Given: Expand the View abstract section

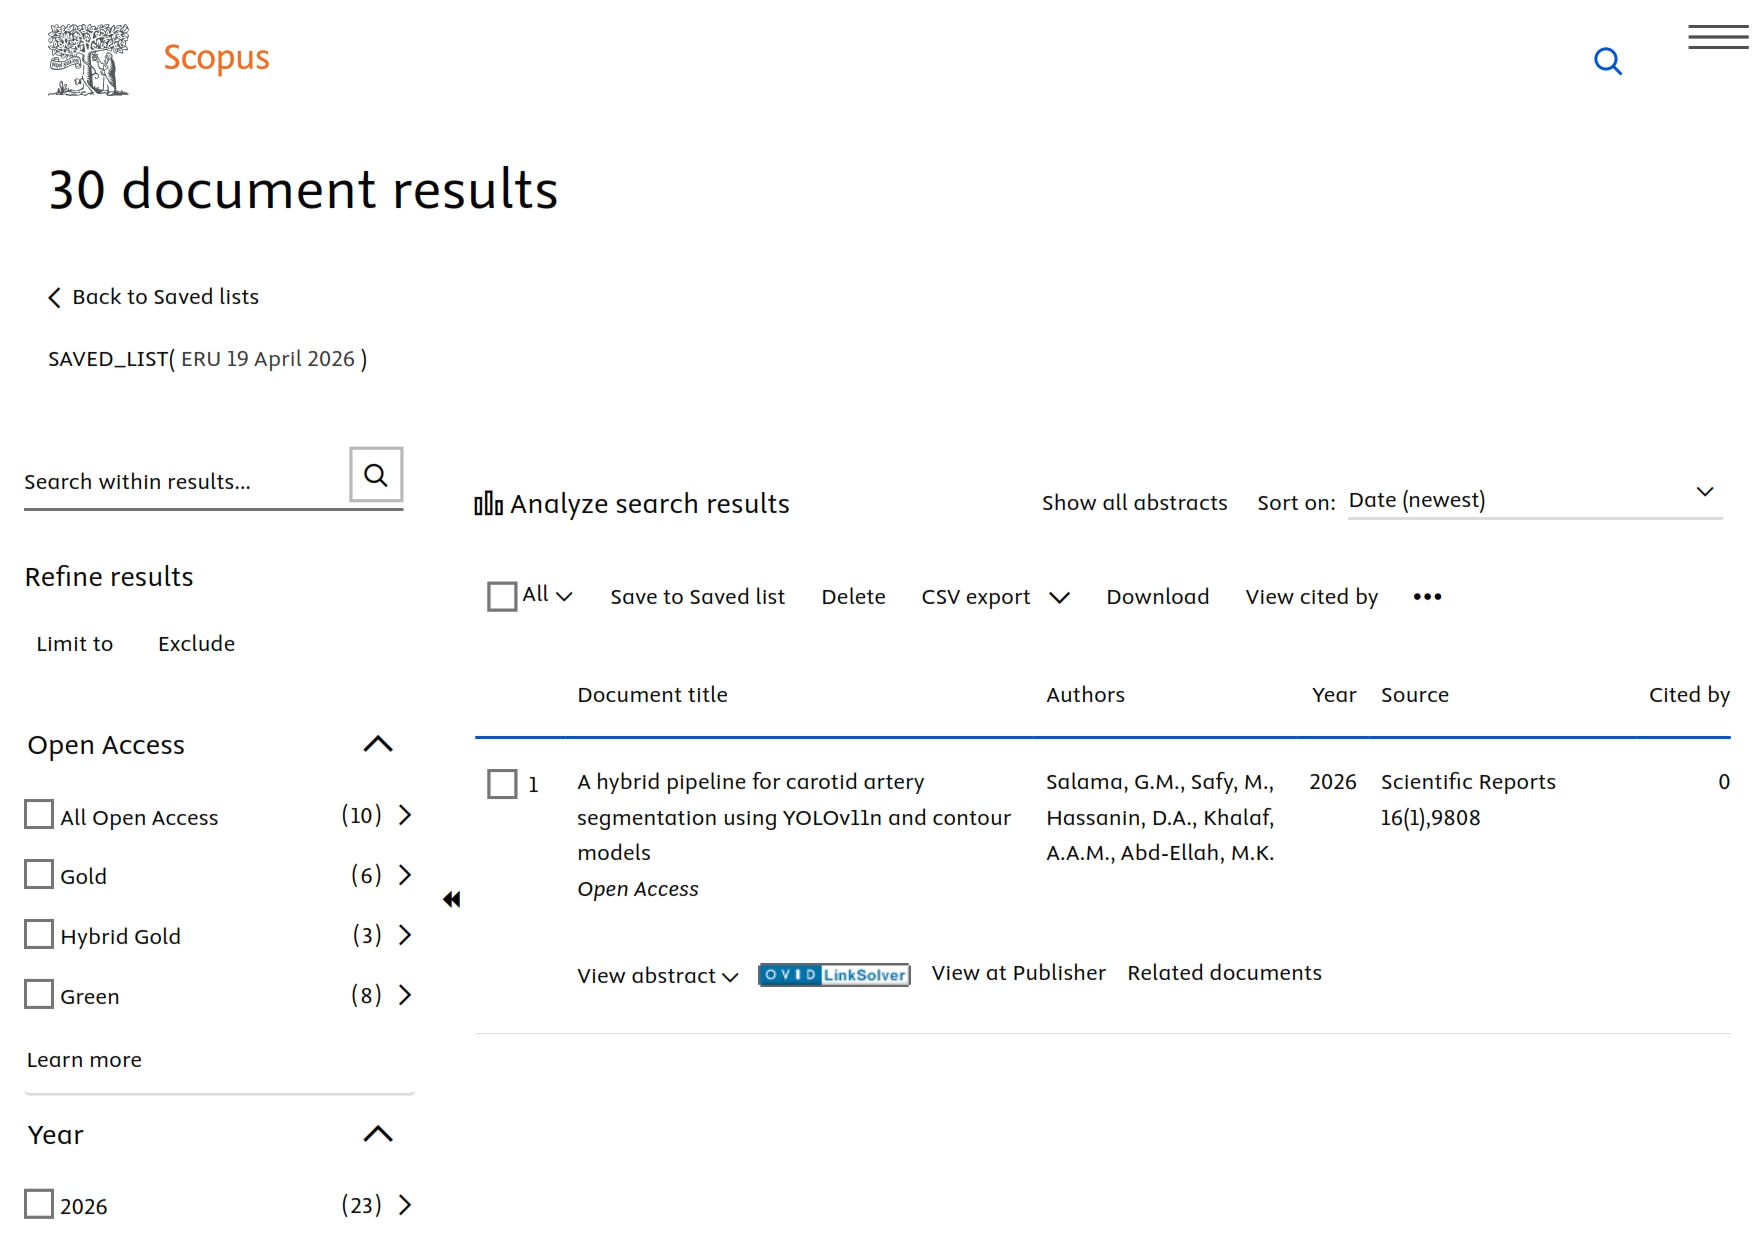Looking at the screenshot, I should point(657,976).
